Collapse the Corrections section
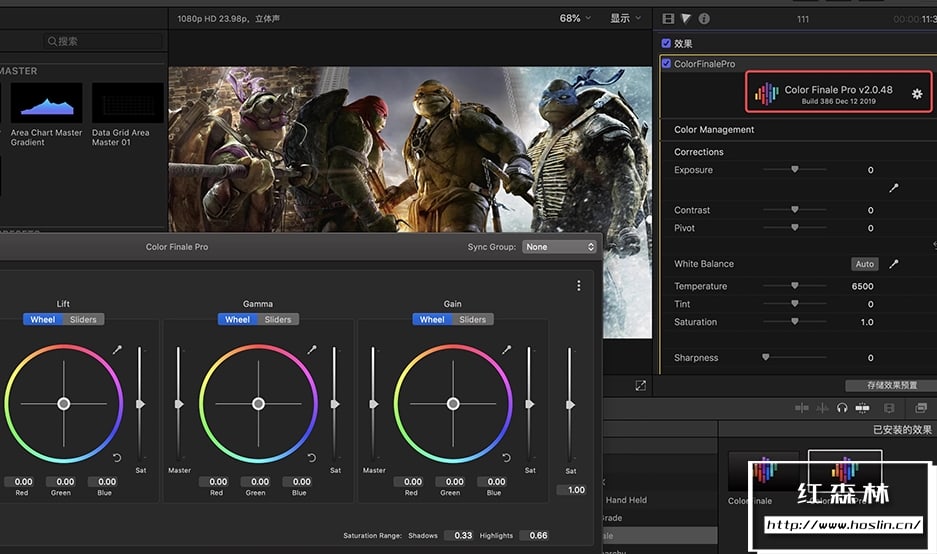 699,152
